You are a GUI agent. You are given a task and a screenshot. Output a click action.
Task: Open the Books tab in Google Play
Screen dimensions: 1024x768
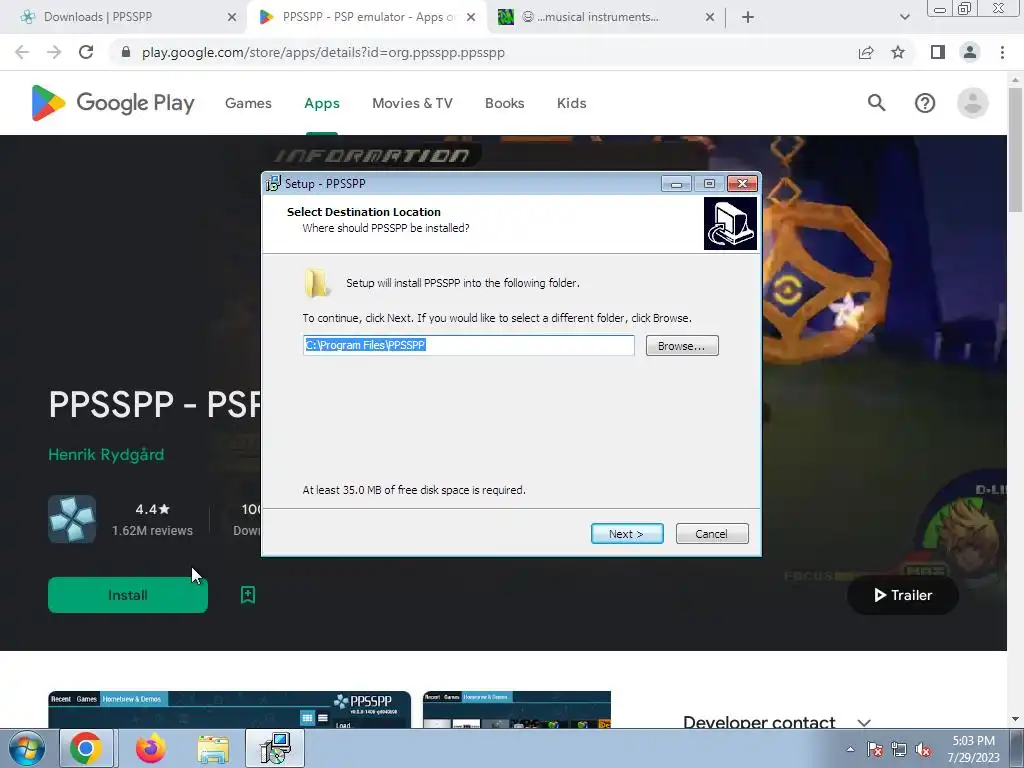coord(504,103)
